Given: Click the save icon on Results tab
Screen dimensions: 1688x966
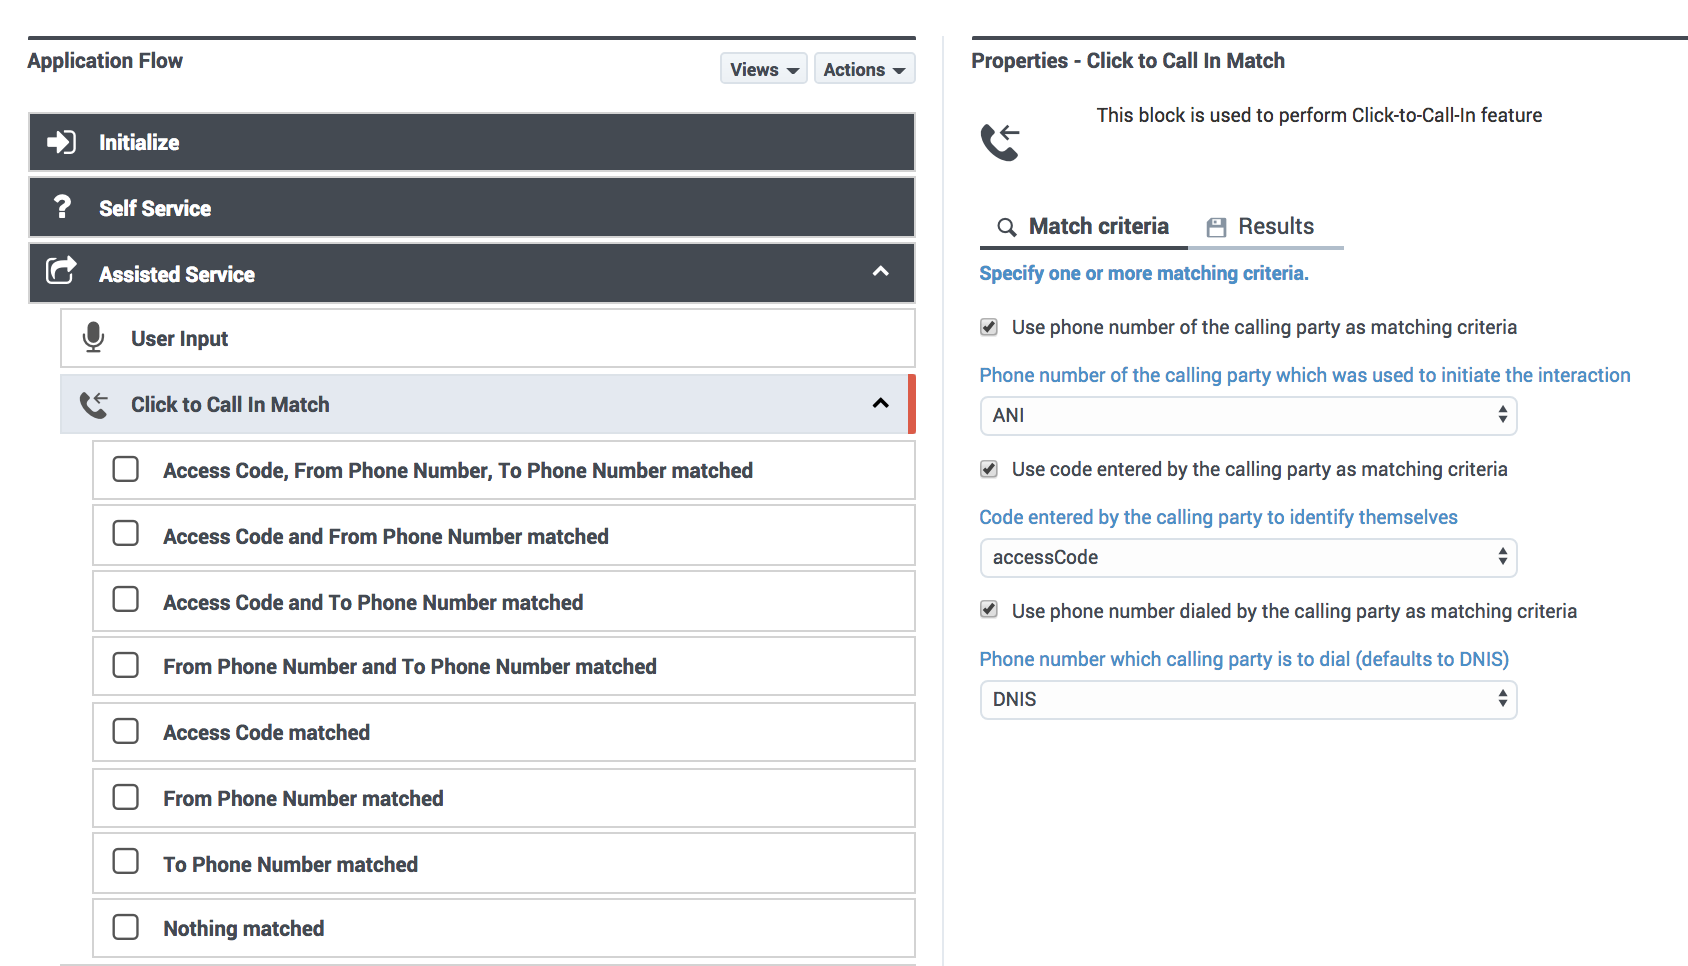Looking at the screenshot, I should pos(1216,227).
